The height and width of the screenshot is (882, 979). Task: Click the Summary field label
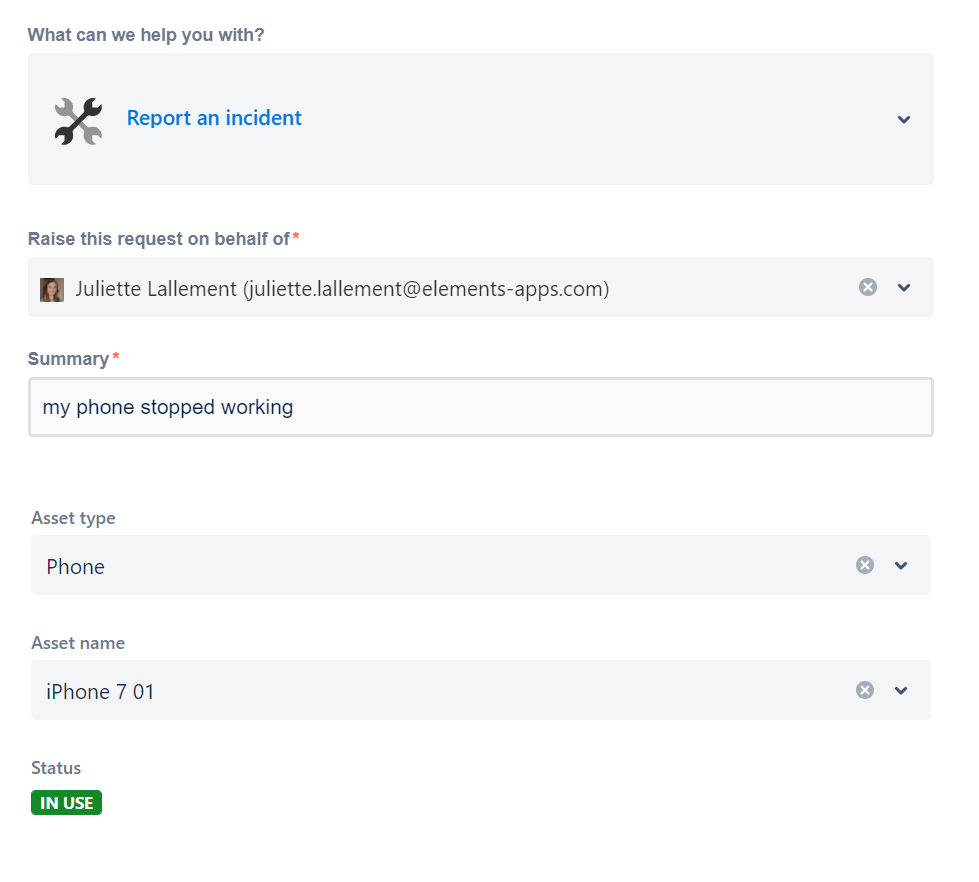click(67, 359)
